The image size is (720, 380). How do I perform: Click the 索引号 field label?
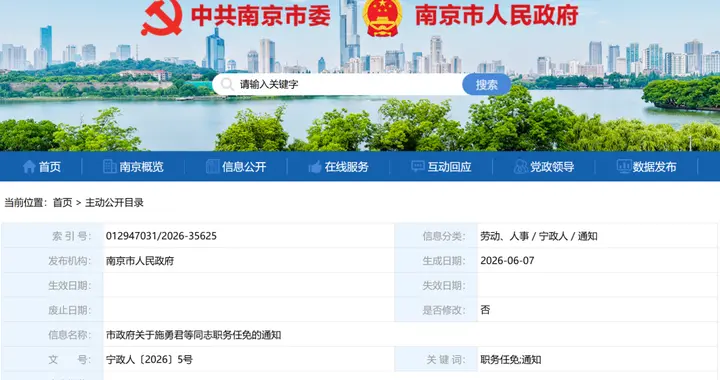(x=72, y=236)
